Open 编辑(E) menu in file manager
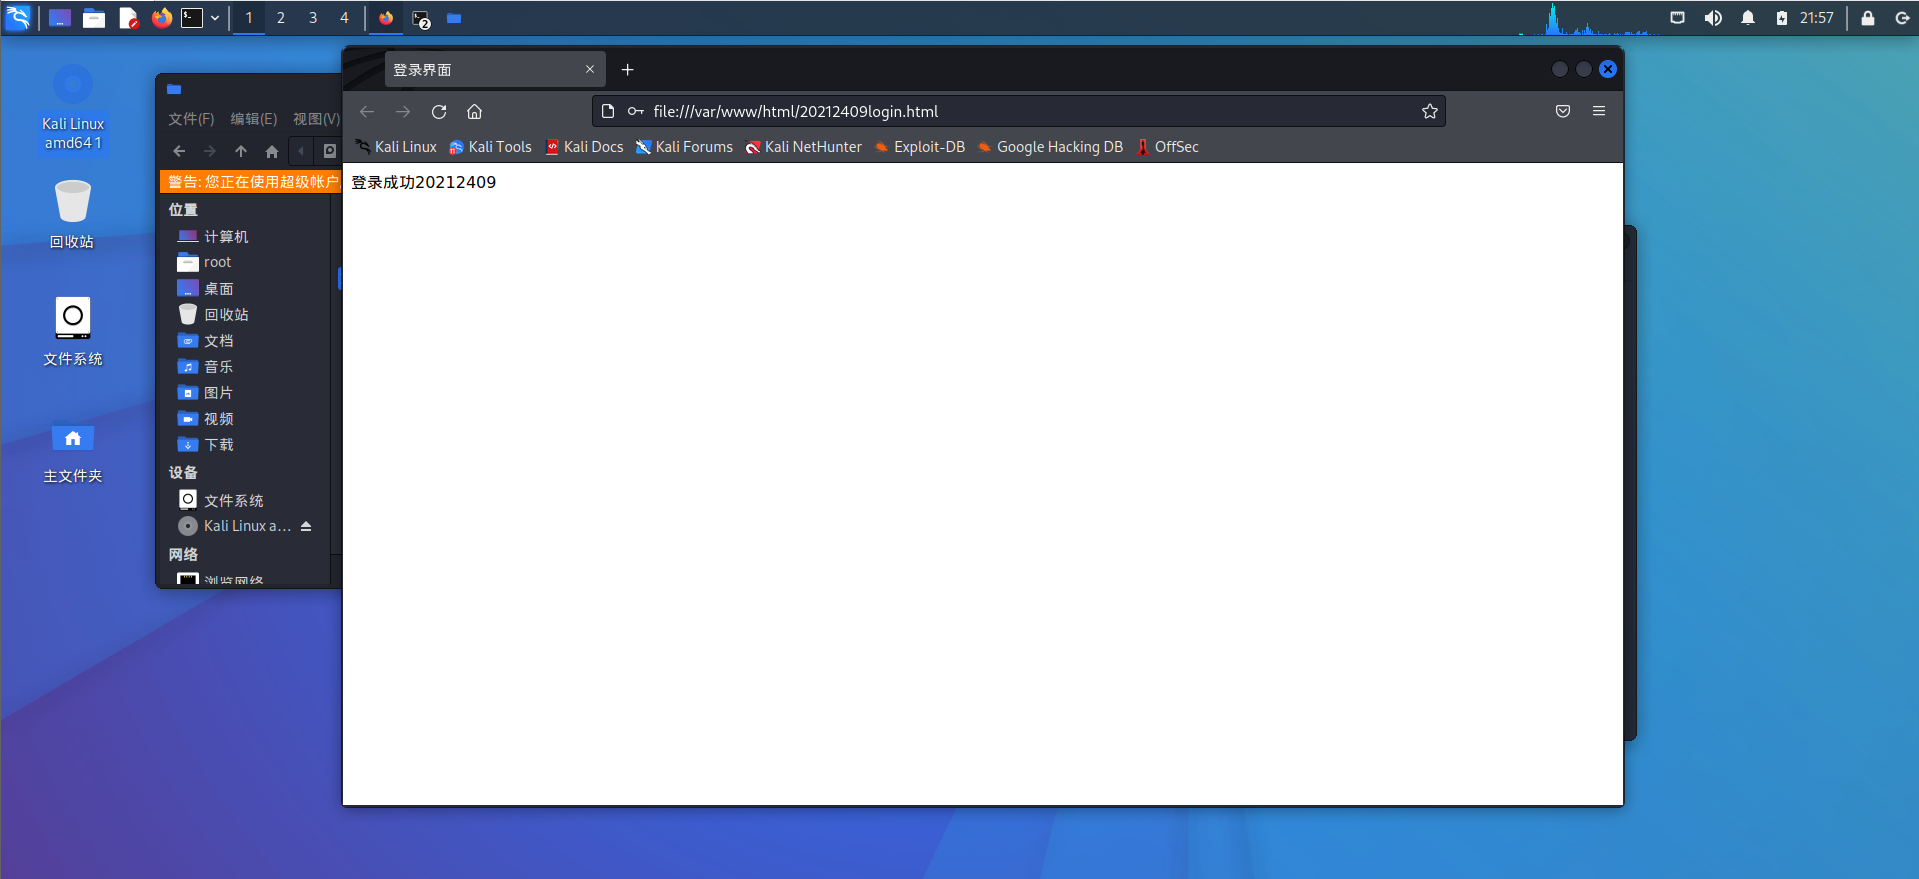Screen dimensions: 1919x879 [254, 119]
